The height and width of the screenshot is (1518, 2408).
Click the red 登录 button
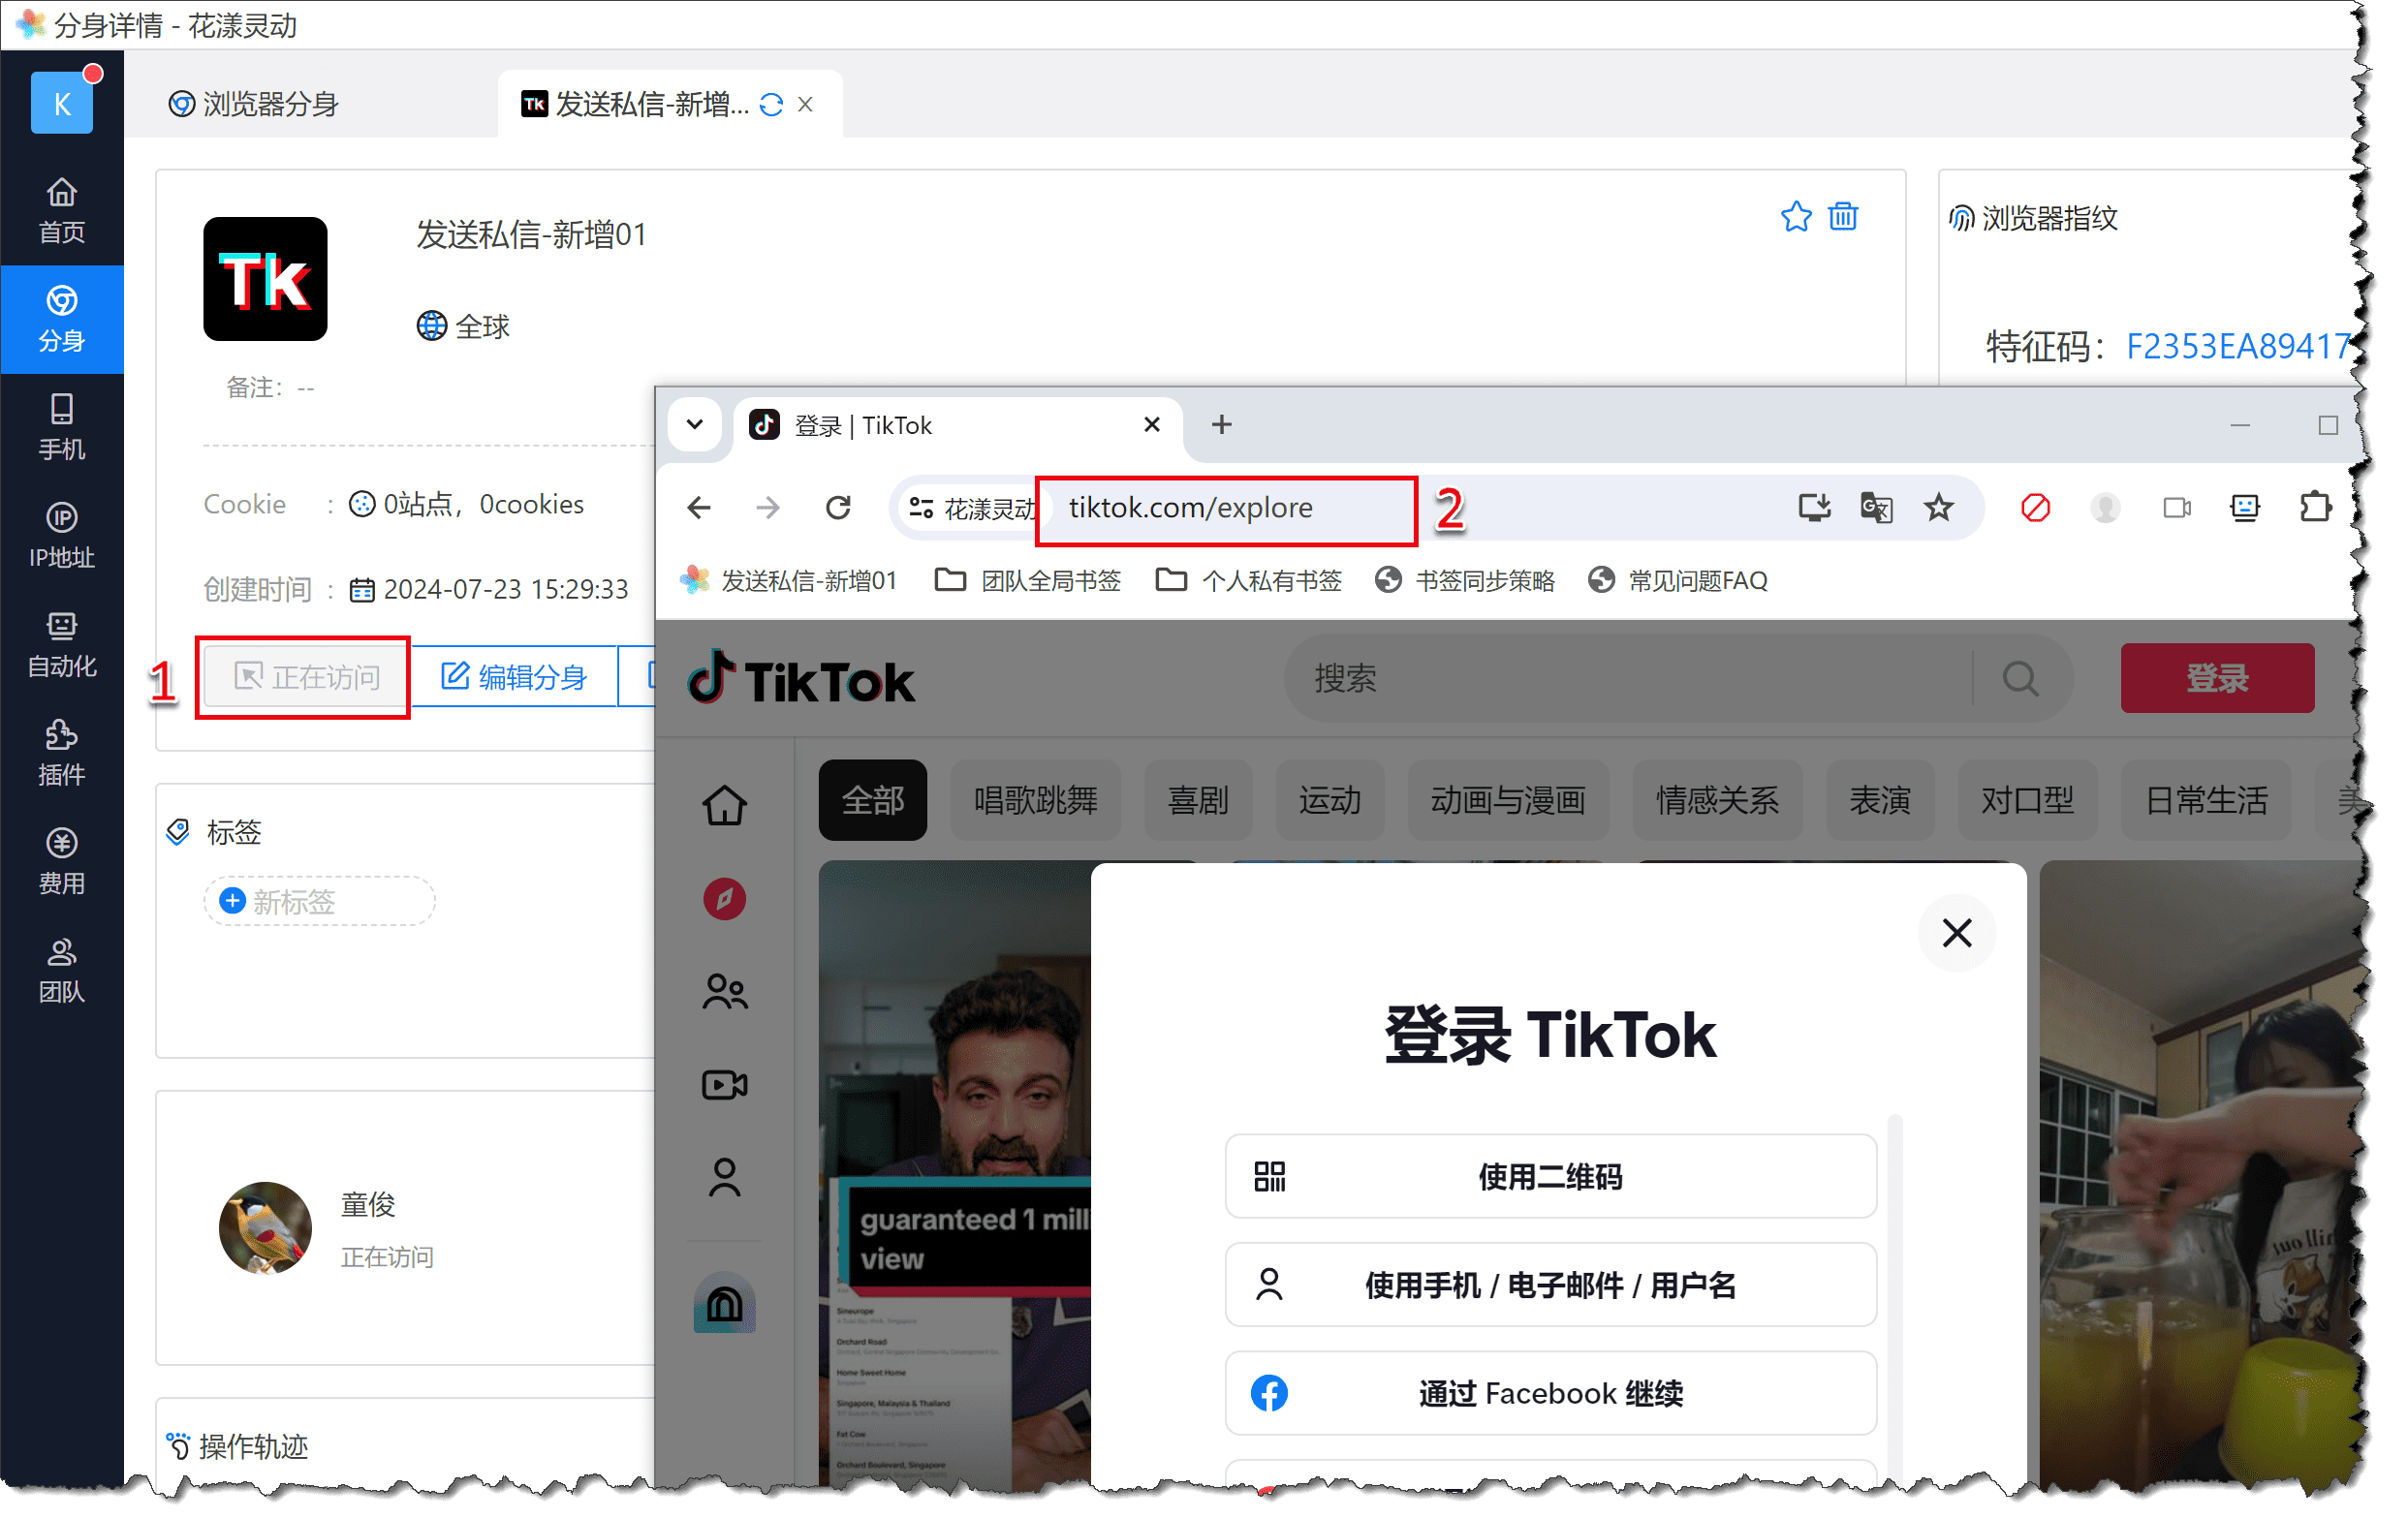[x=2217, y=678]
